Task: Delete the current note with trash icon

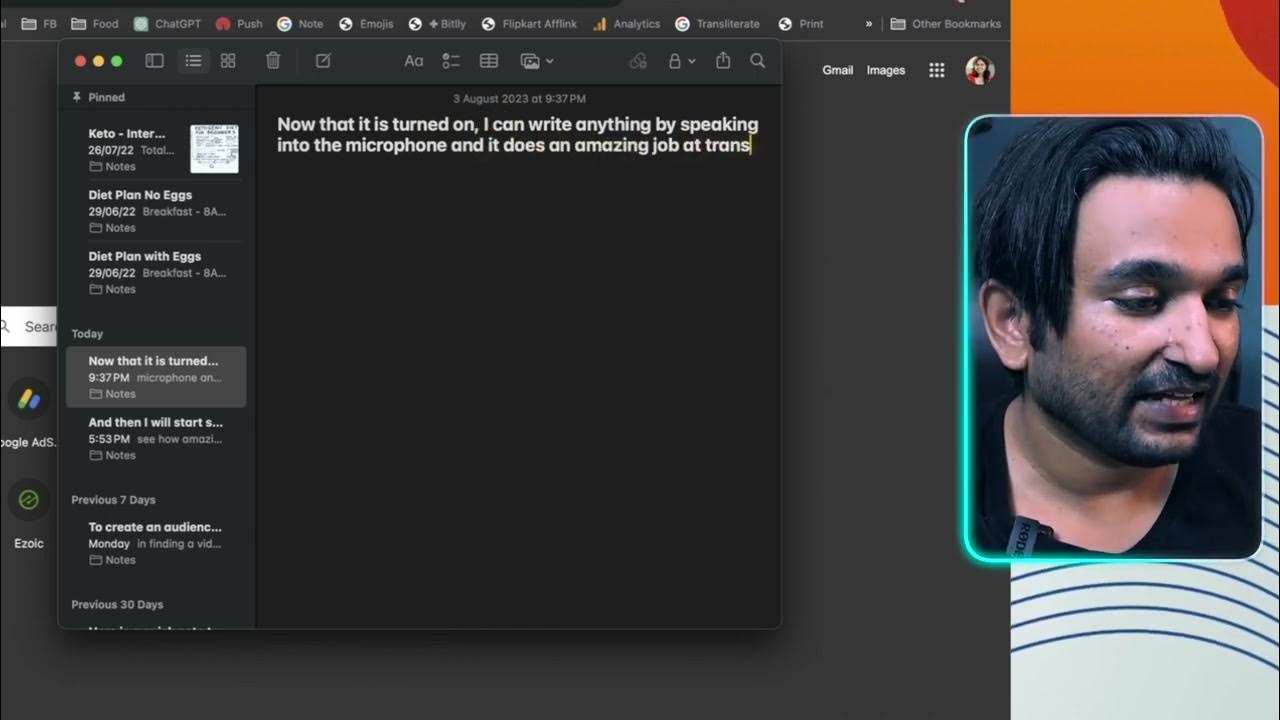Action: (x=273, y=61)
